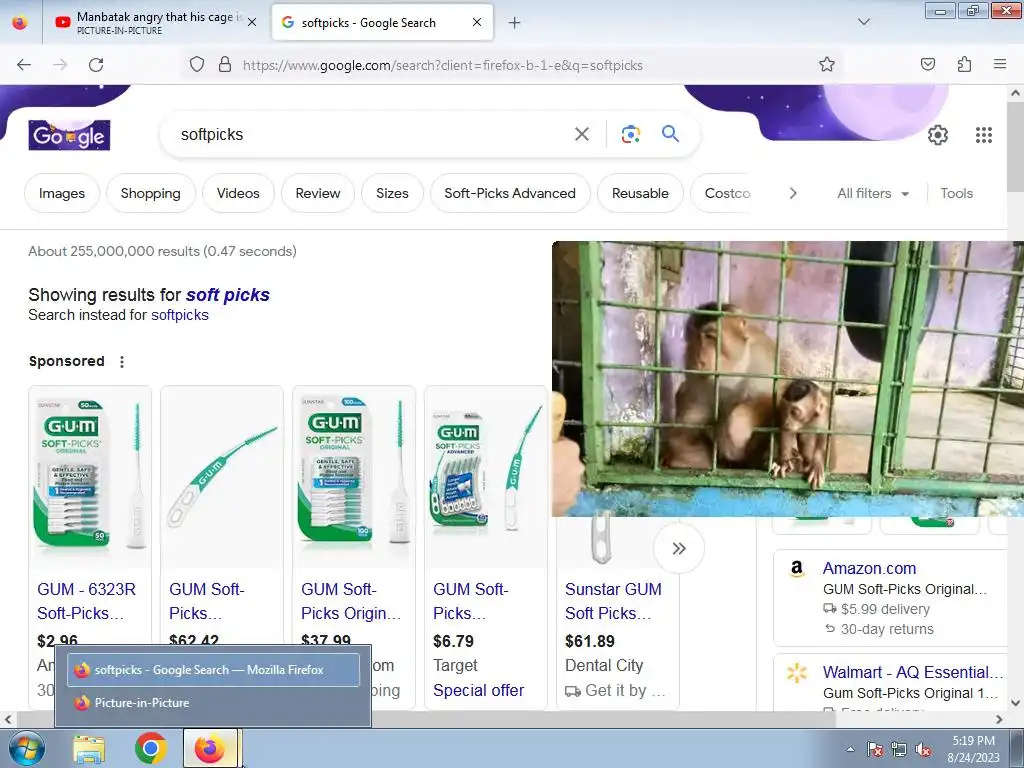This screenshot has height=768, width=1024.
Task: Close the softpicks Google Search tab
Action: (x=477, y=22)
